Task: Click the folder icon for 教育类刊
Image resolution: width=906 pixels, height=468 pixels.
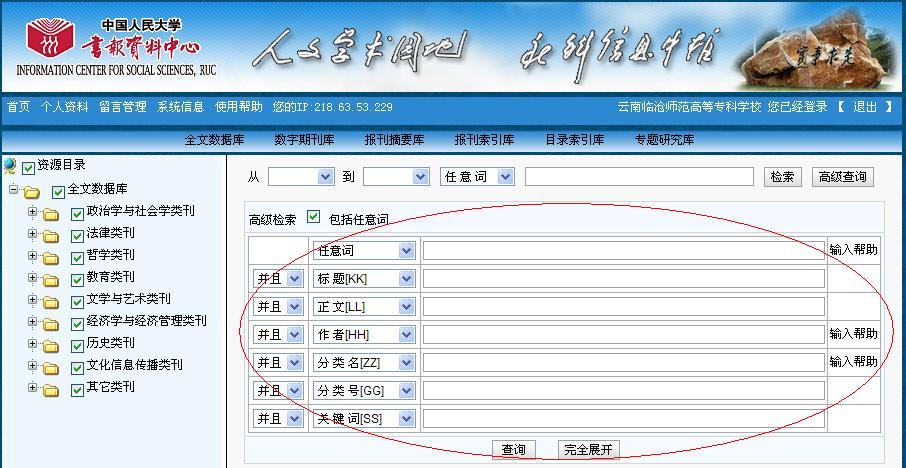Action: [51, 279]
